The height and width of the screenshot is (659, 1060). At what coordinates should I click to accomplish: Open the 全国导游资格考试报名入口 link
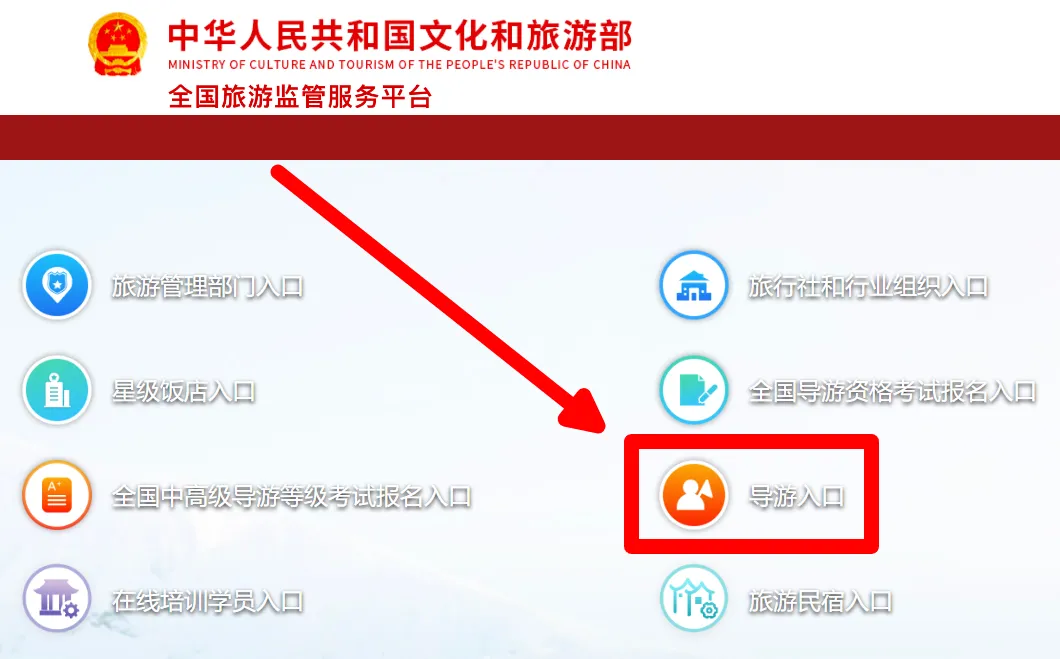coord(892,391)
